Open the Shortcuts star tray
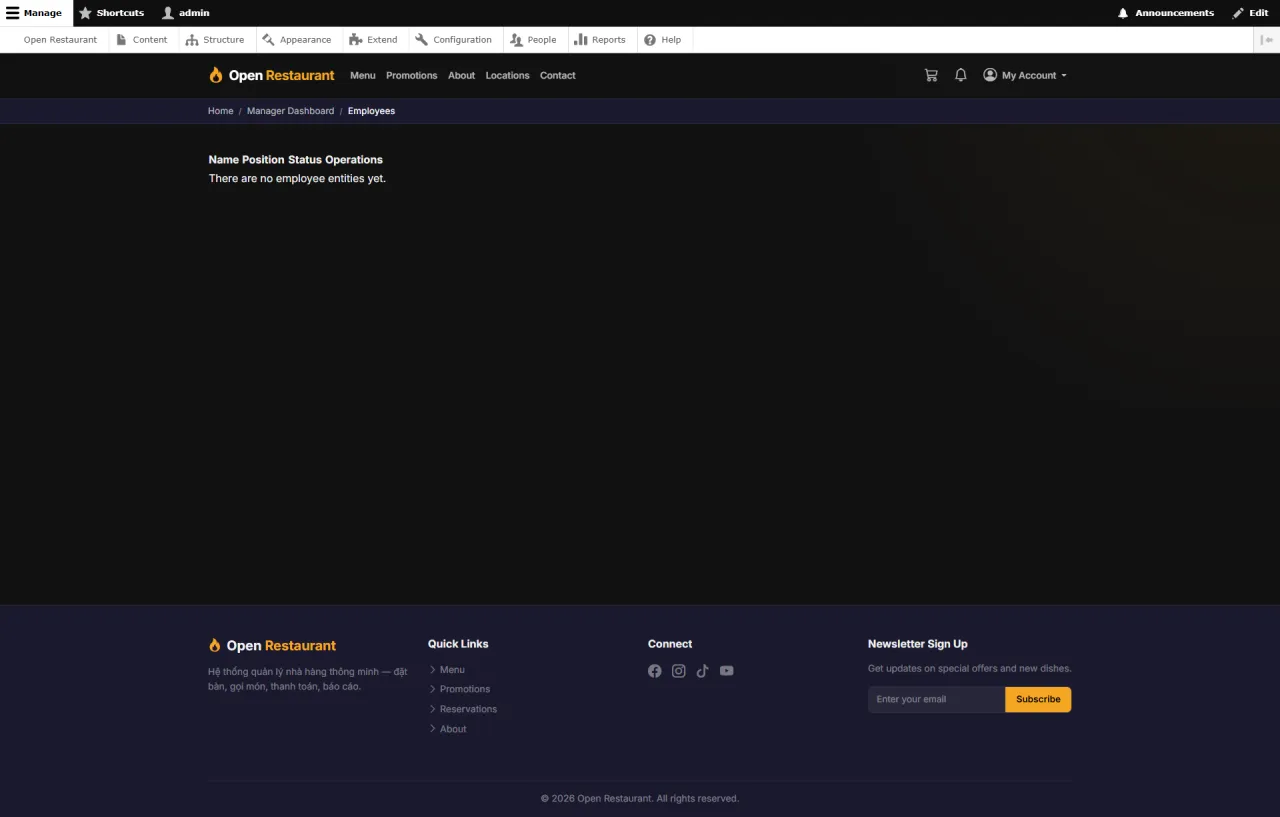The height and width of the screenshot is (817, 1280). [112, 13]
